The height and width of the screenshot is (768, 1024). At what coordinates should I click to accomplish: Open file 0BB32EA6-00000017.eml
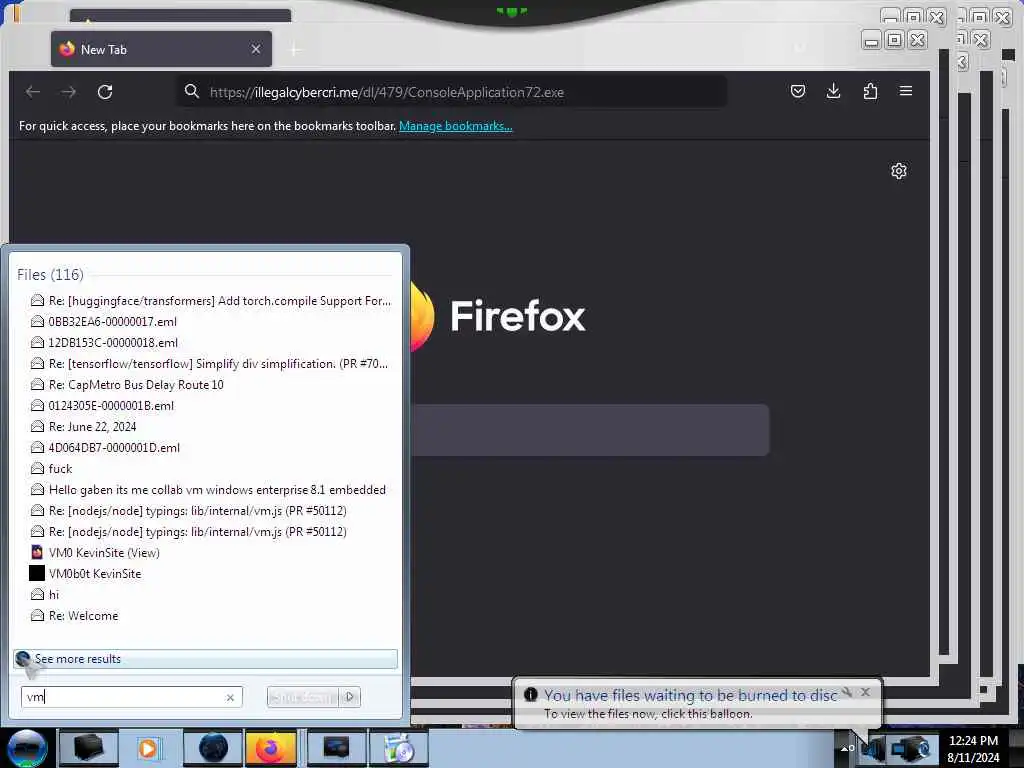click(x=104, y=321)
